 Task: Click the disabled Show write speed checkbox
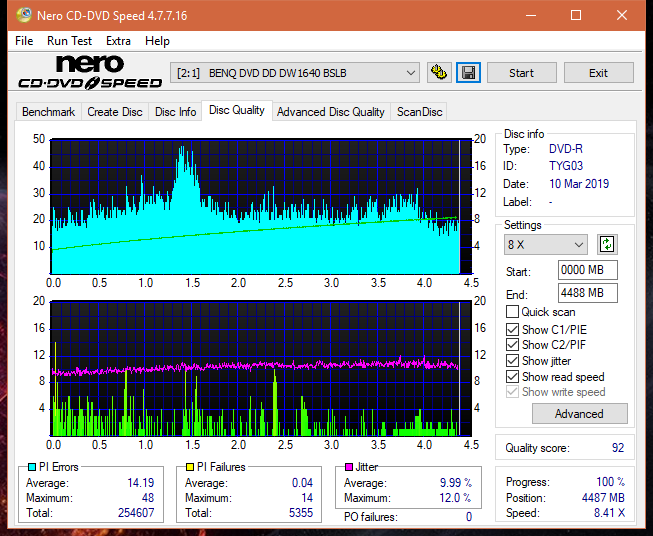pyautogui.click(x=512, y=392)
